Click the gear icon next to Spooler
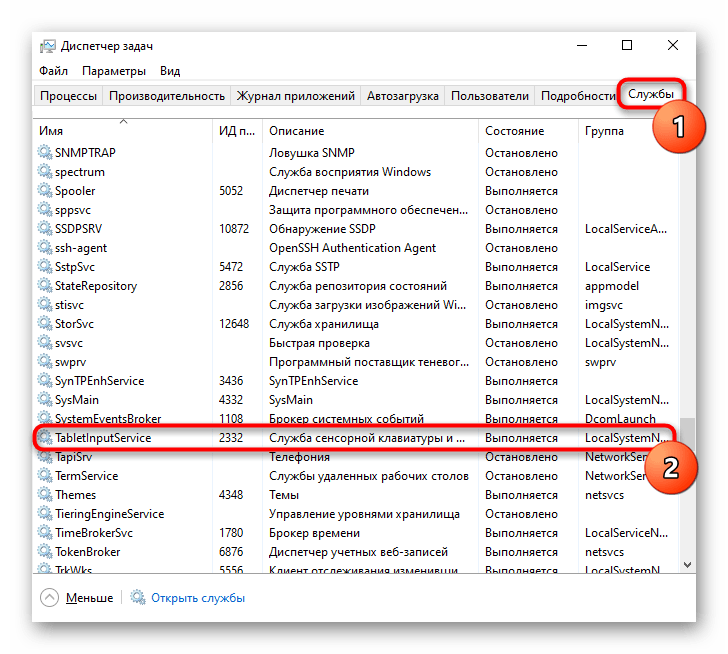 click(45, 190)
